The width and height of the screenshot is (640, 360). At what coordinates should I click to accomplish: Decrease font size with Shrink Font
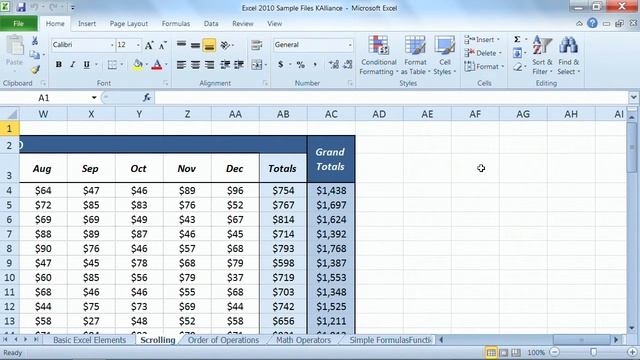tap(162, 45)
